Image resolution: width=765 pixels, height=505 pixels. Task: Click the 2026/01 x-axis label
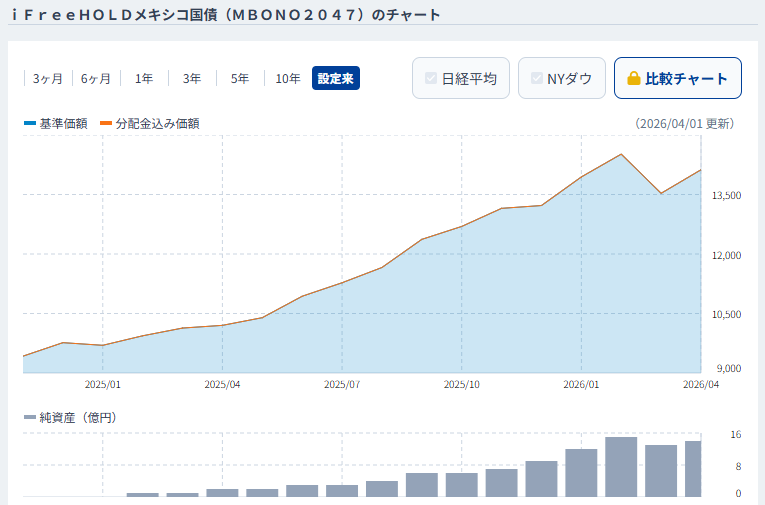pyautogui.click(x=581, y=384)
